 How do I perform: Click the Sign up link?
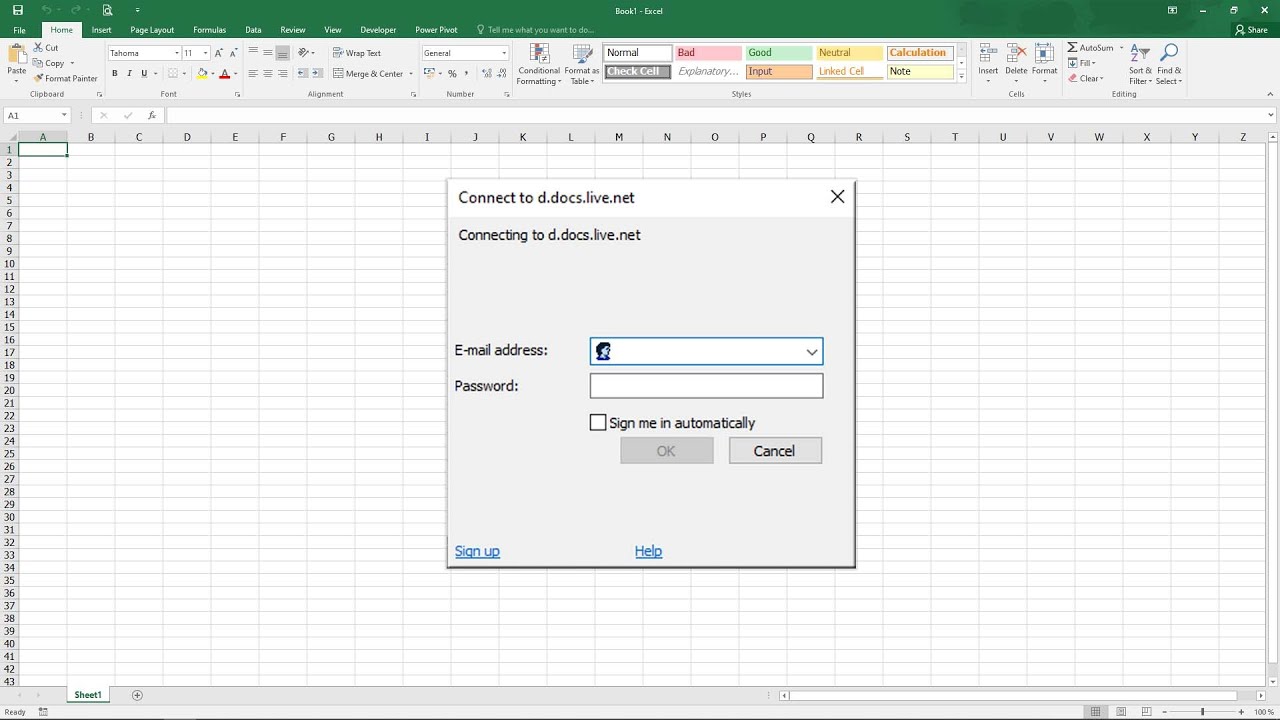pos(477,551)
